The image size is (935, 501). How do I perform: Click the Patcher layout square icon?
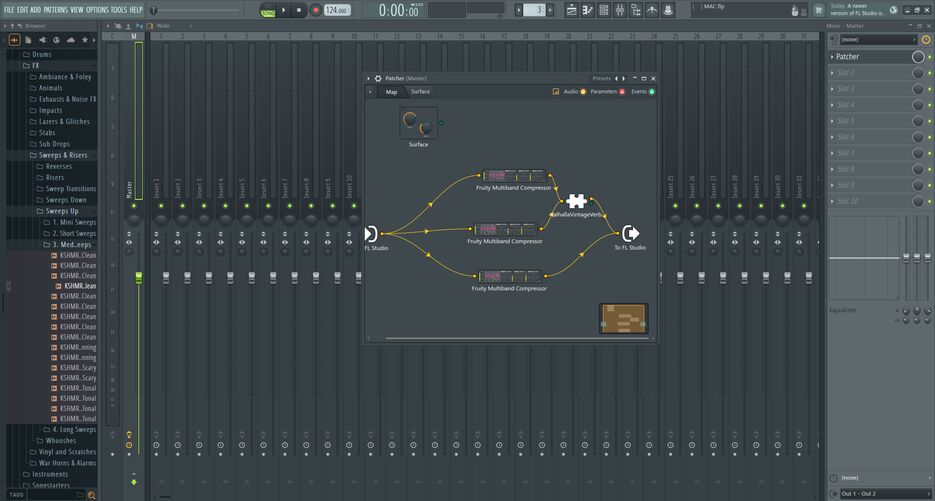tap(556, 92)
